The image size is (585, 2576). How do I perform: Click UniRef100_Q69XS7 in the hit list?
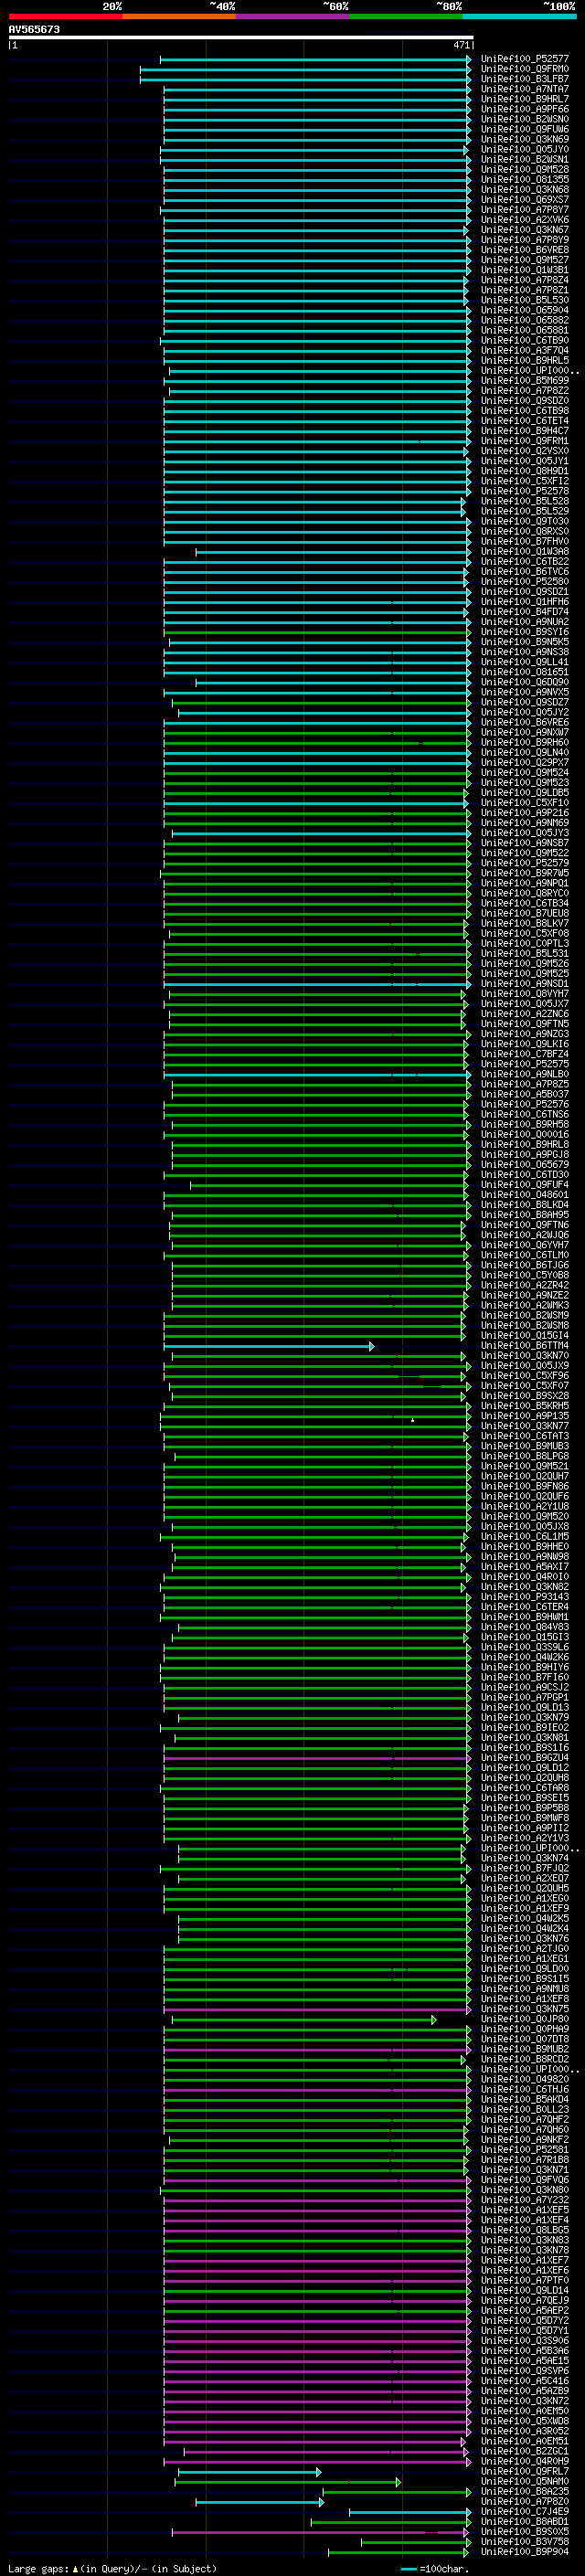(525, 200)
